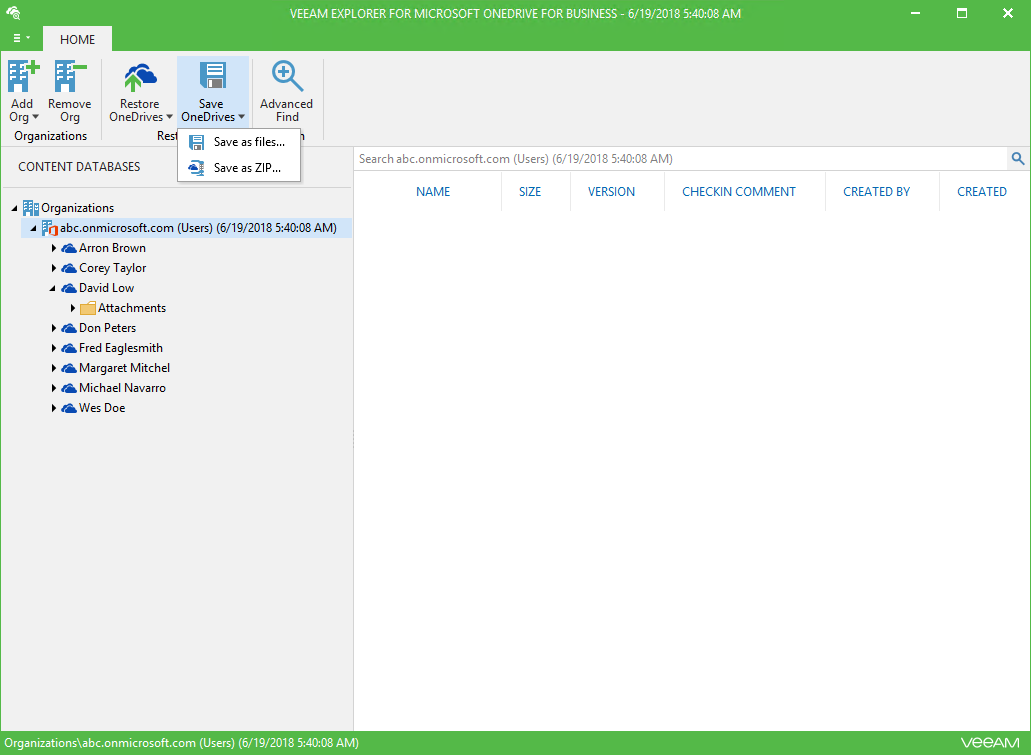The height and width of the screenshot is (755, 1031).
Task: Expand Don Peters' tree node
Action: [x=54, y=328]
